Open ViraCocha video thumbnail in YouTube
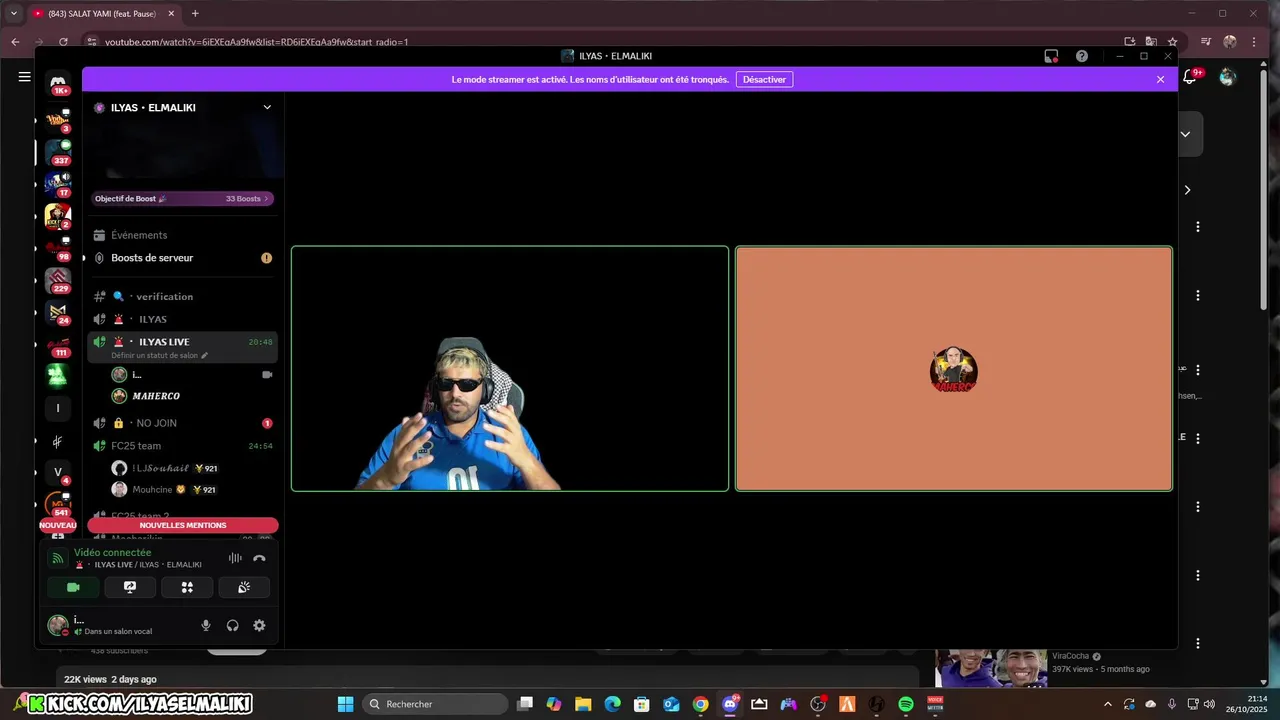This screenshot has height=720, width=1280. coord(991,669)
